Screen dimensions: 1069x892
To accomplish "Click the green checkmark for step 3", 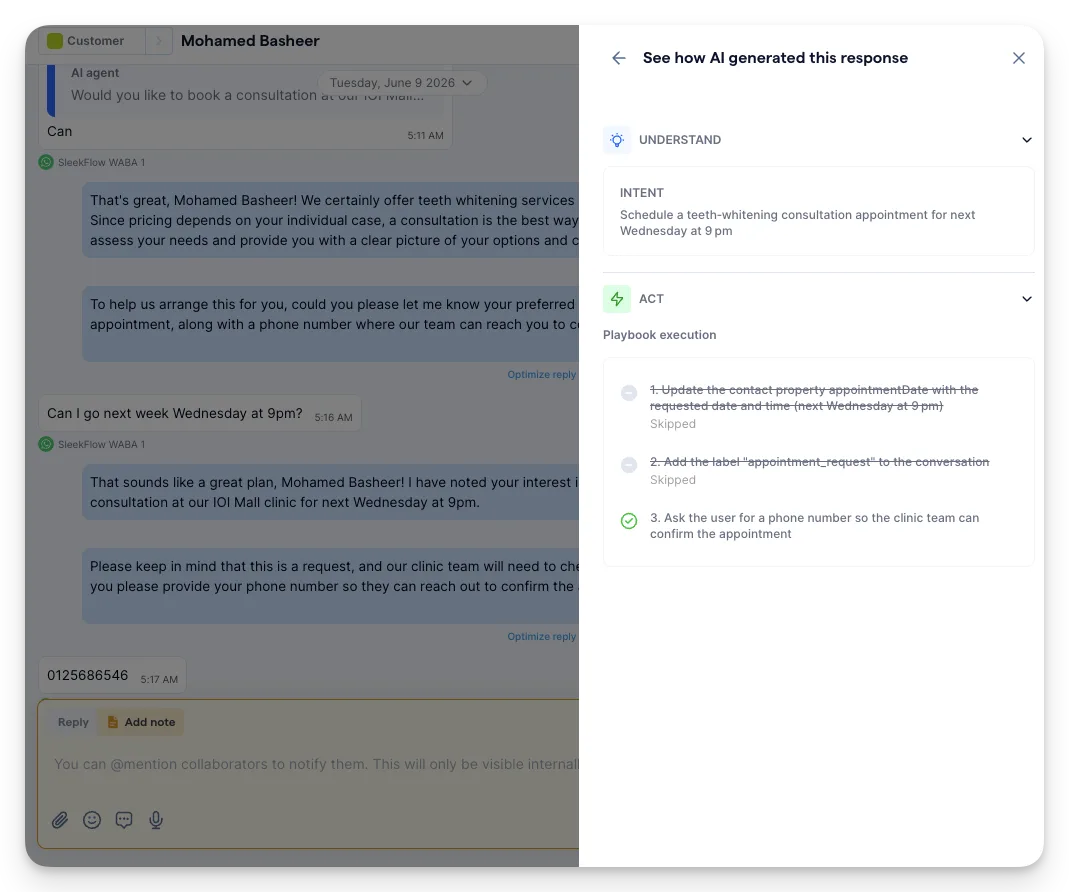I will (x=629, y=521).
